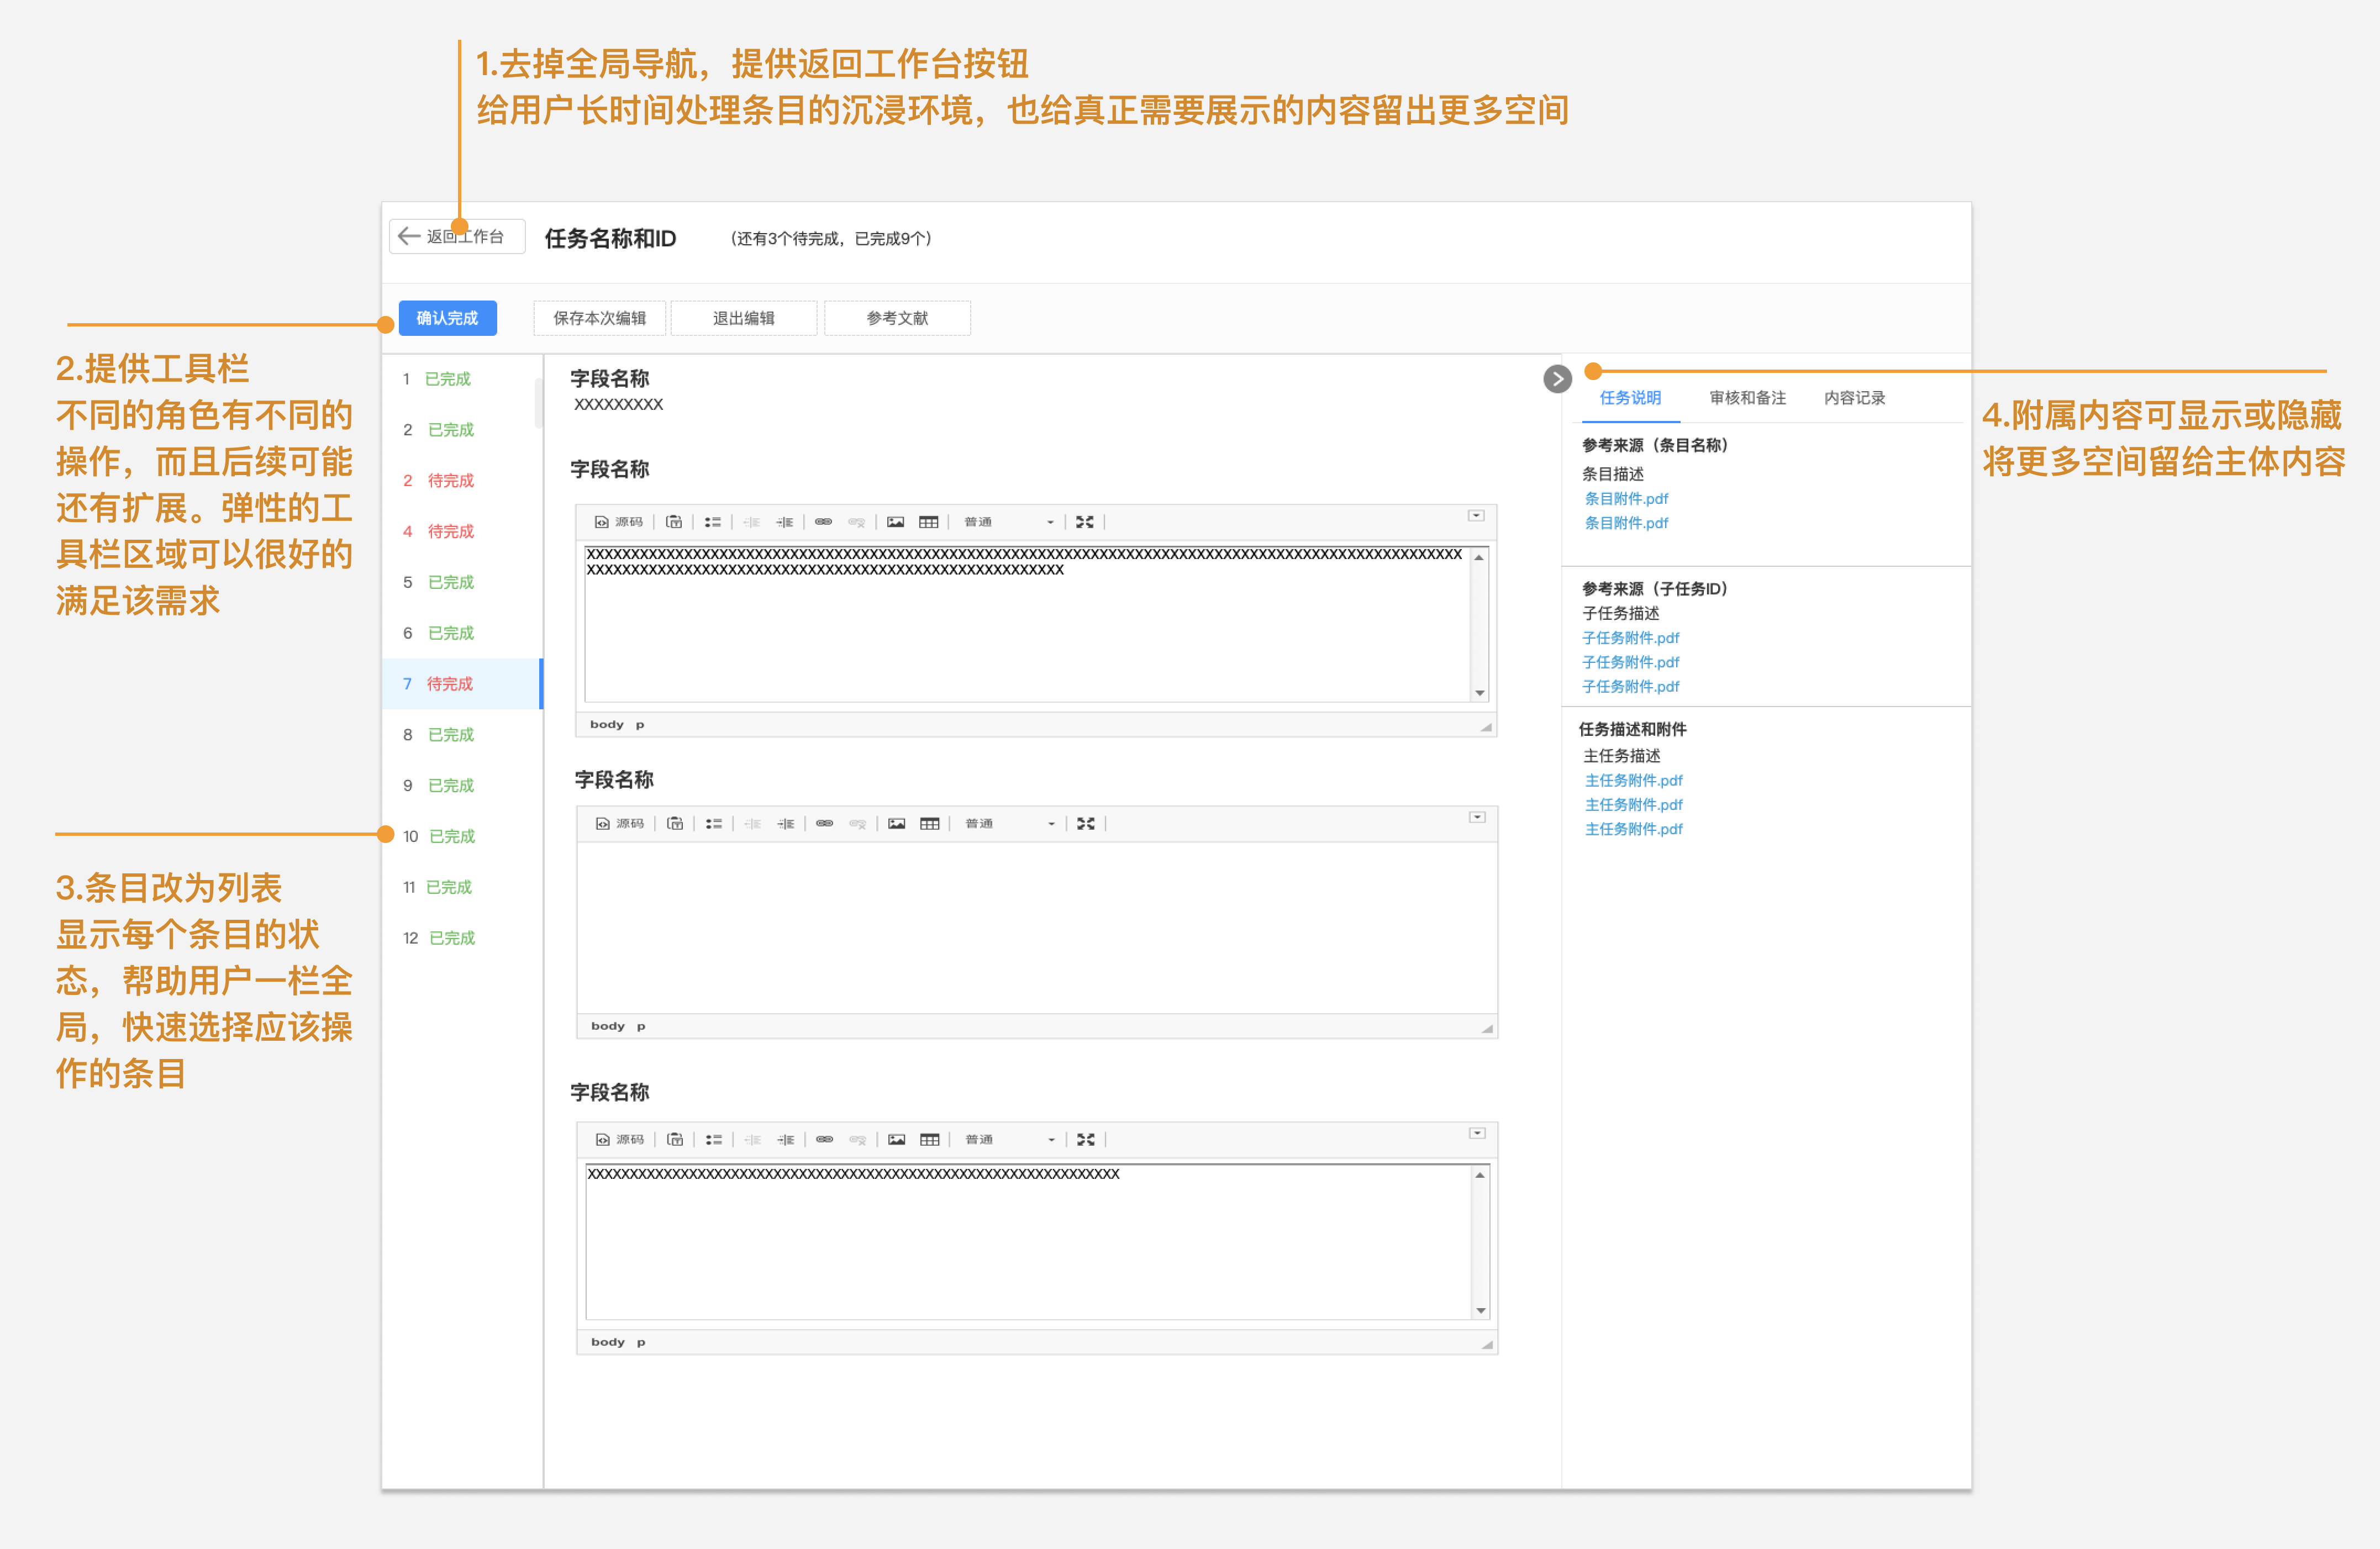Switch to 审核和备注 tab
The image size is (2380, 1549).
point(1747,398)
